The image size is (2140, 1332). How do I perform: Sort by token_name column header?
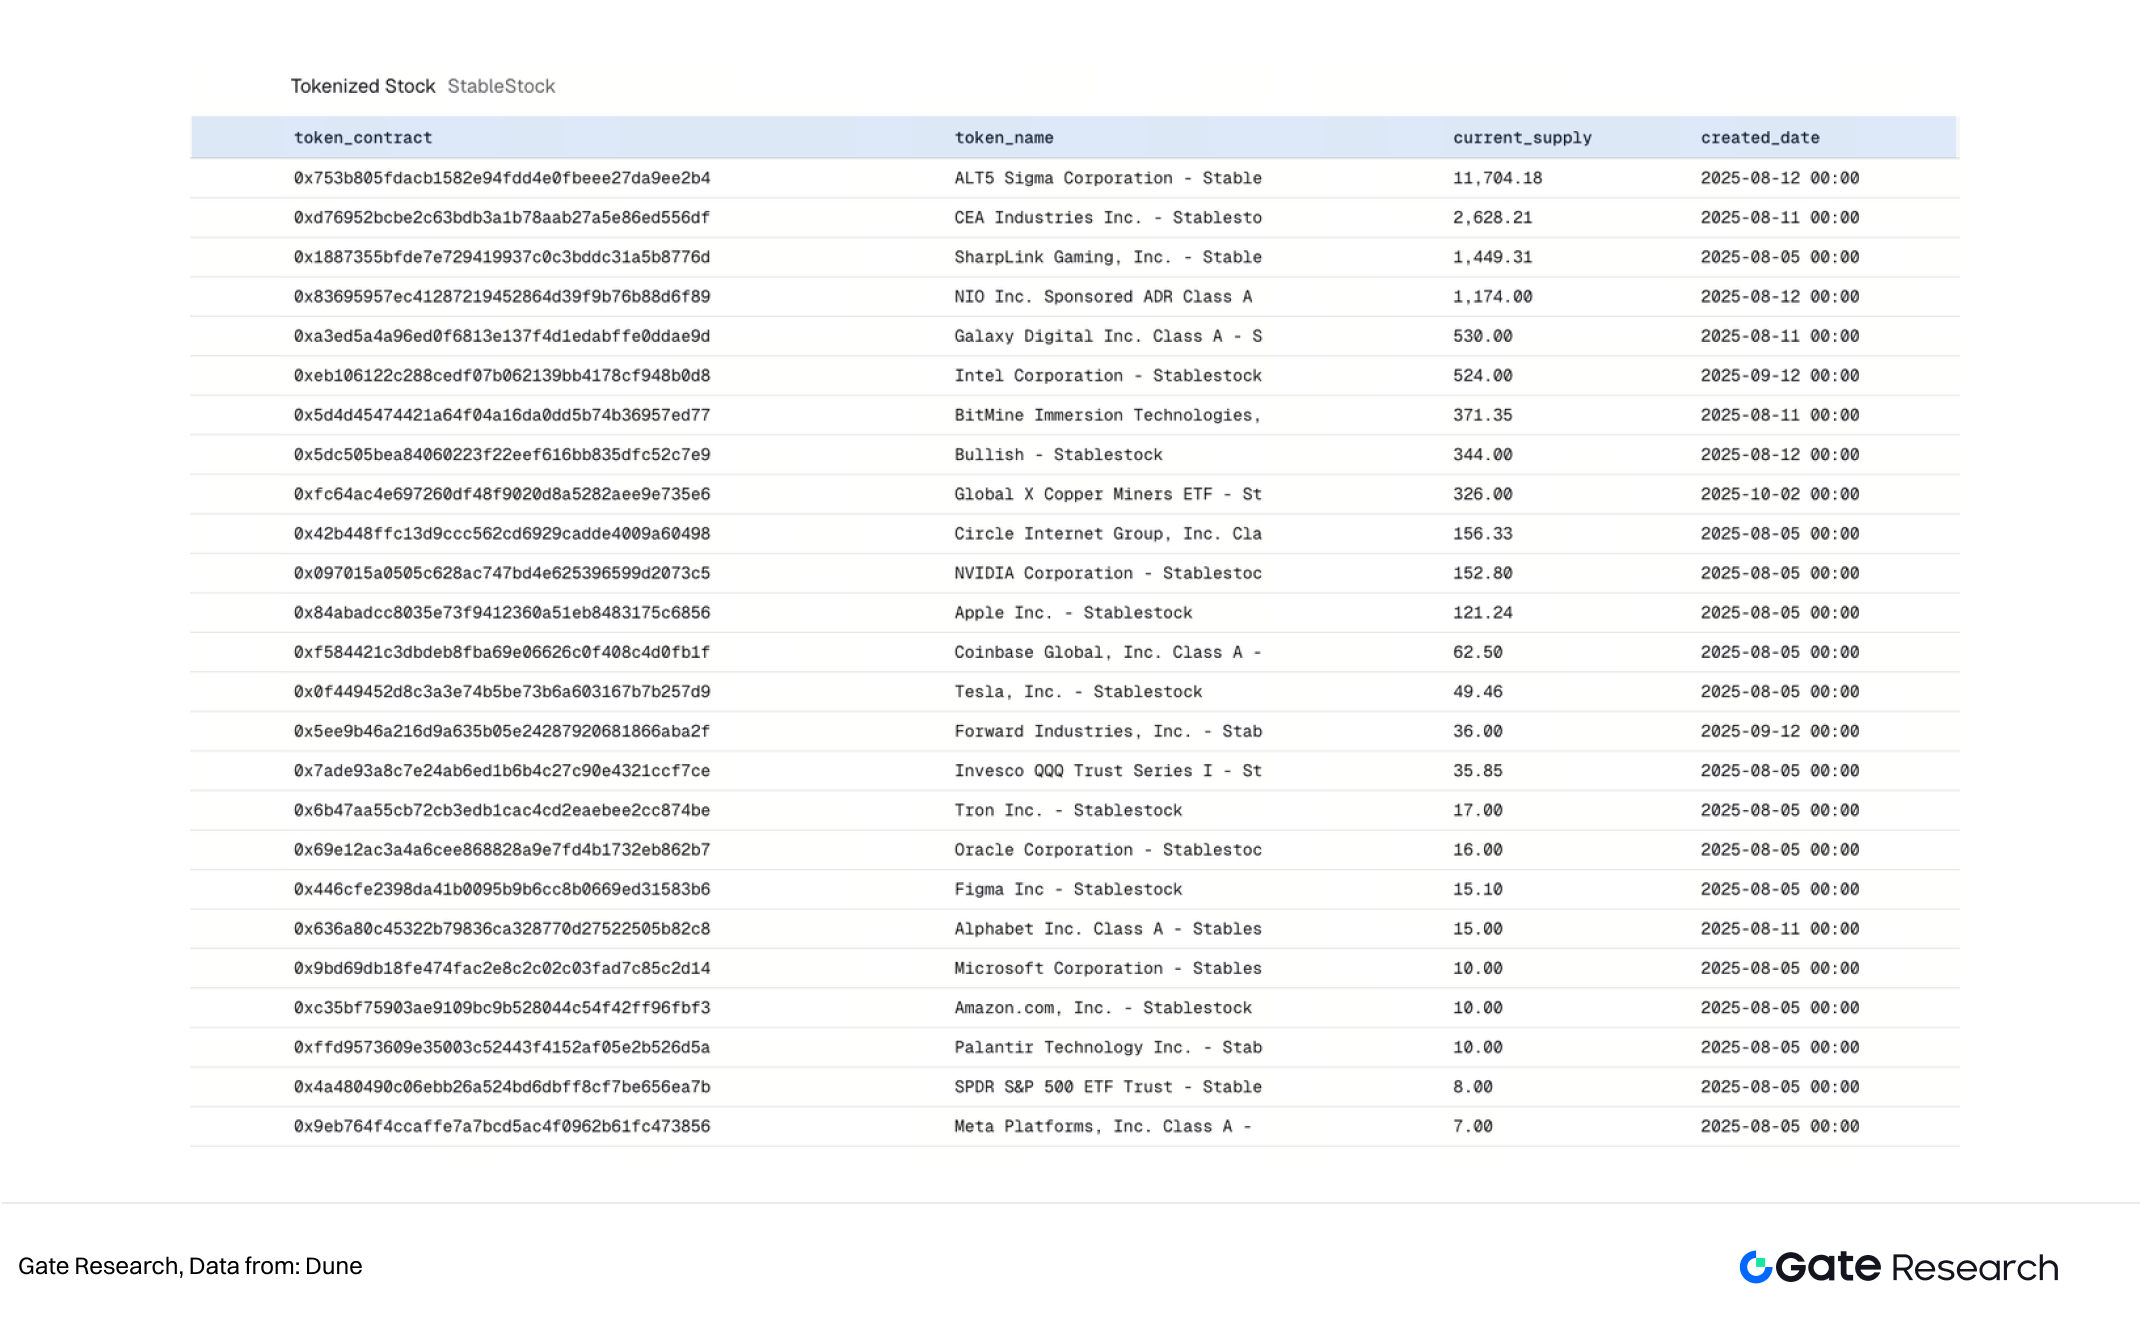[1003, 138]
